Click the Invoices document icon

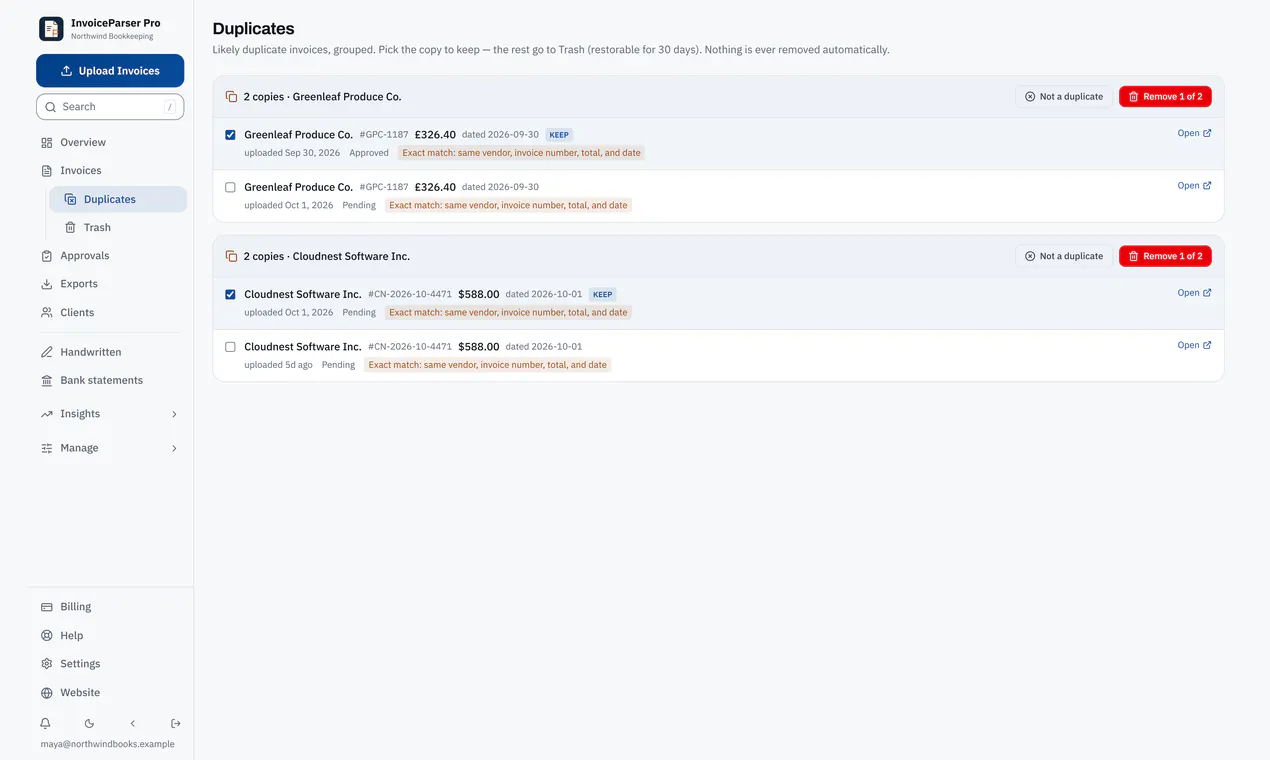pyautogui.click(x=46, y=171)
